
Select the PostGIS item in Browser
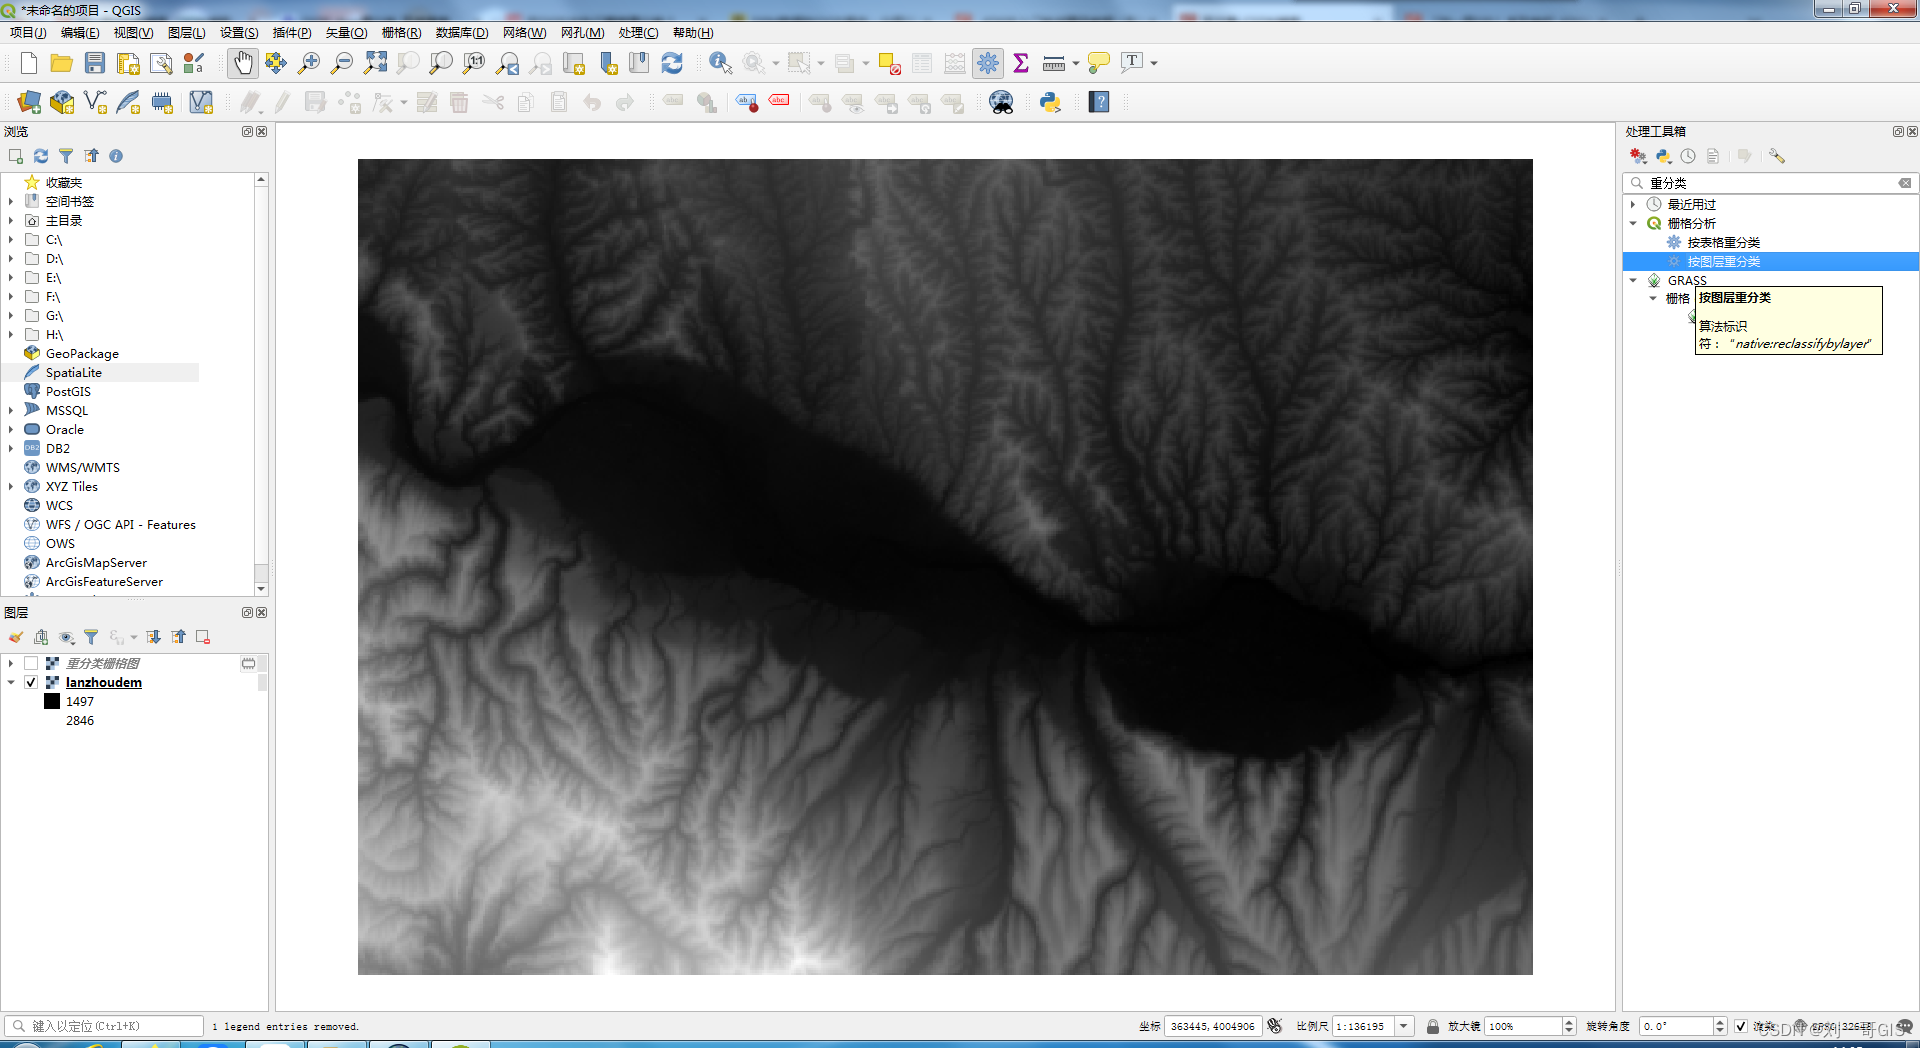pos(68,392)
